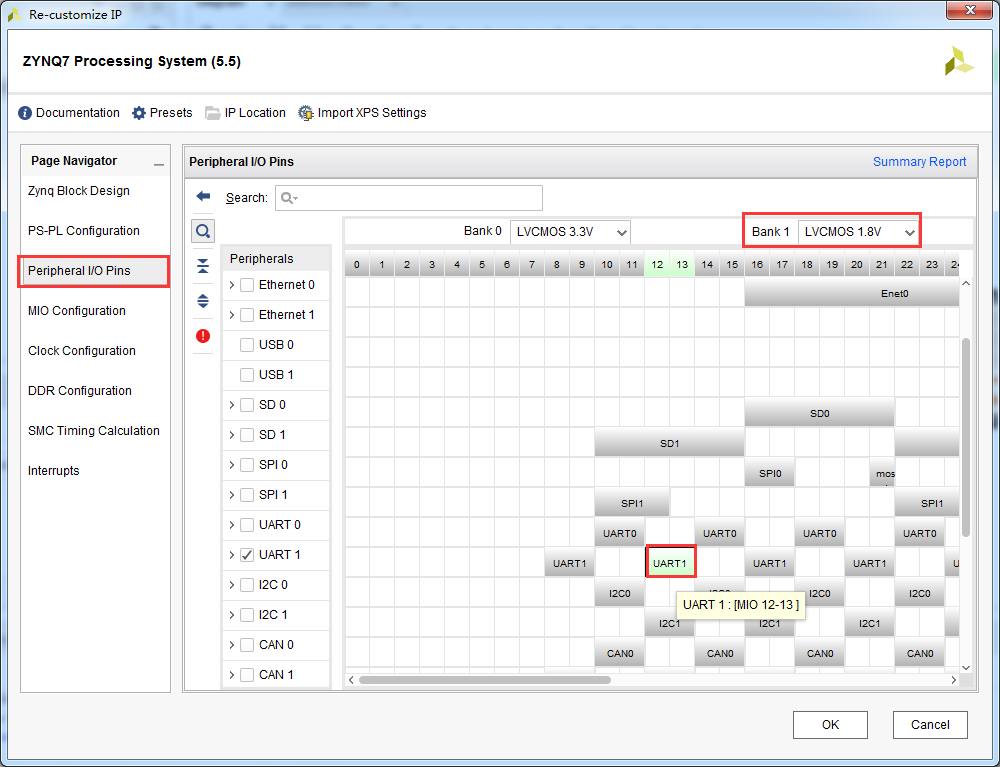
Task: Collapse the Page Navigator panel
Action: click(159, 164)
